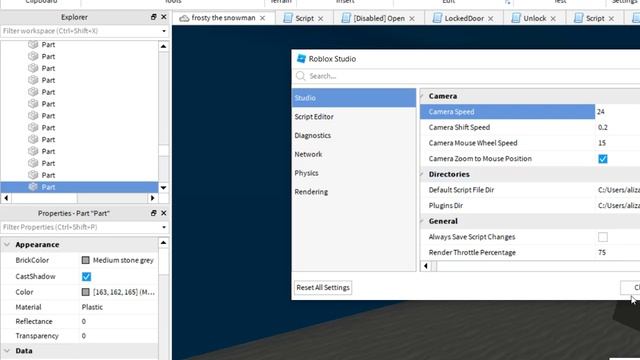Close the Unlock tab

[x=553, y=19]
